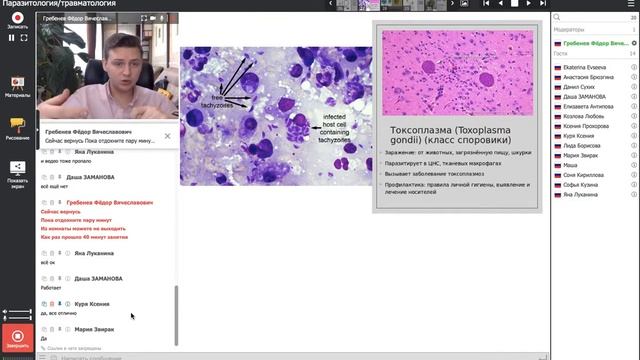Click the chat message input field
This screenshot has height=360, width=640.
[x=298, y=358]
